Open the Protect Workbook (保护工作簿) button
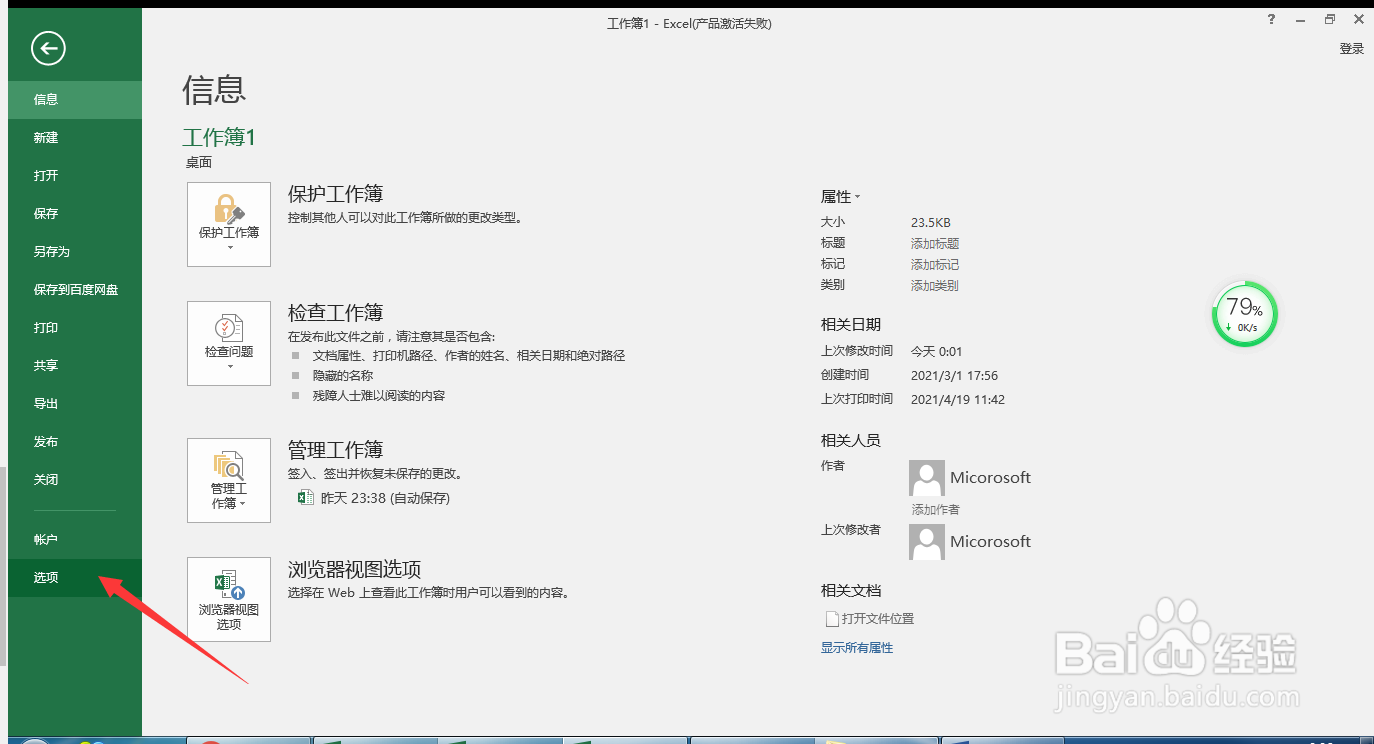This screenshot has width=1374, height=744. [229, 224]
